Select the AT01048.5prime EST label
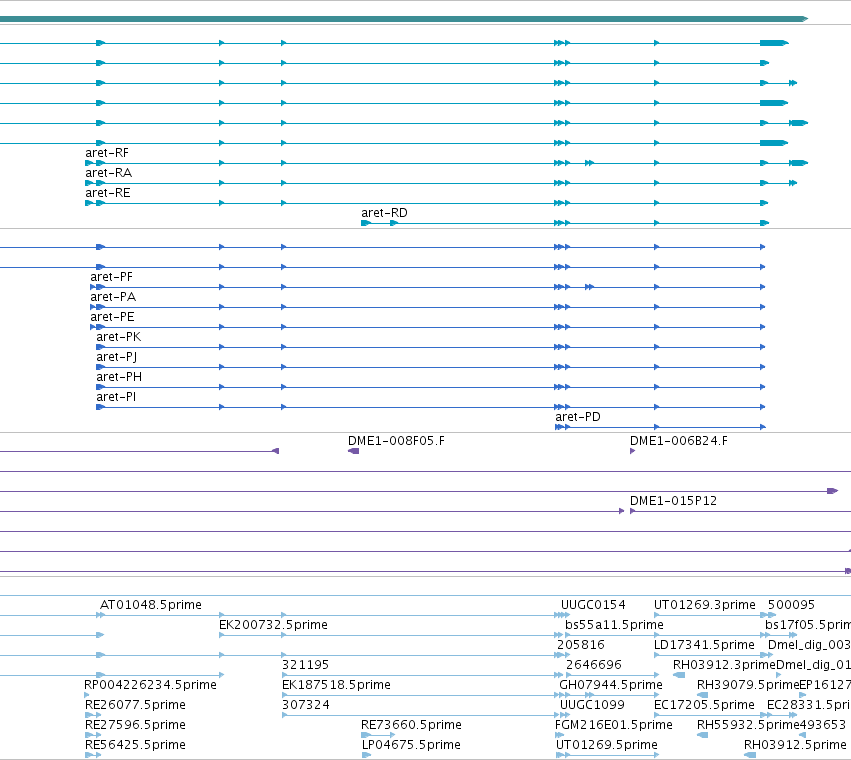Image resolution: width=851 pixels, height=760 pixels. (151, 605)
